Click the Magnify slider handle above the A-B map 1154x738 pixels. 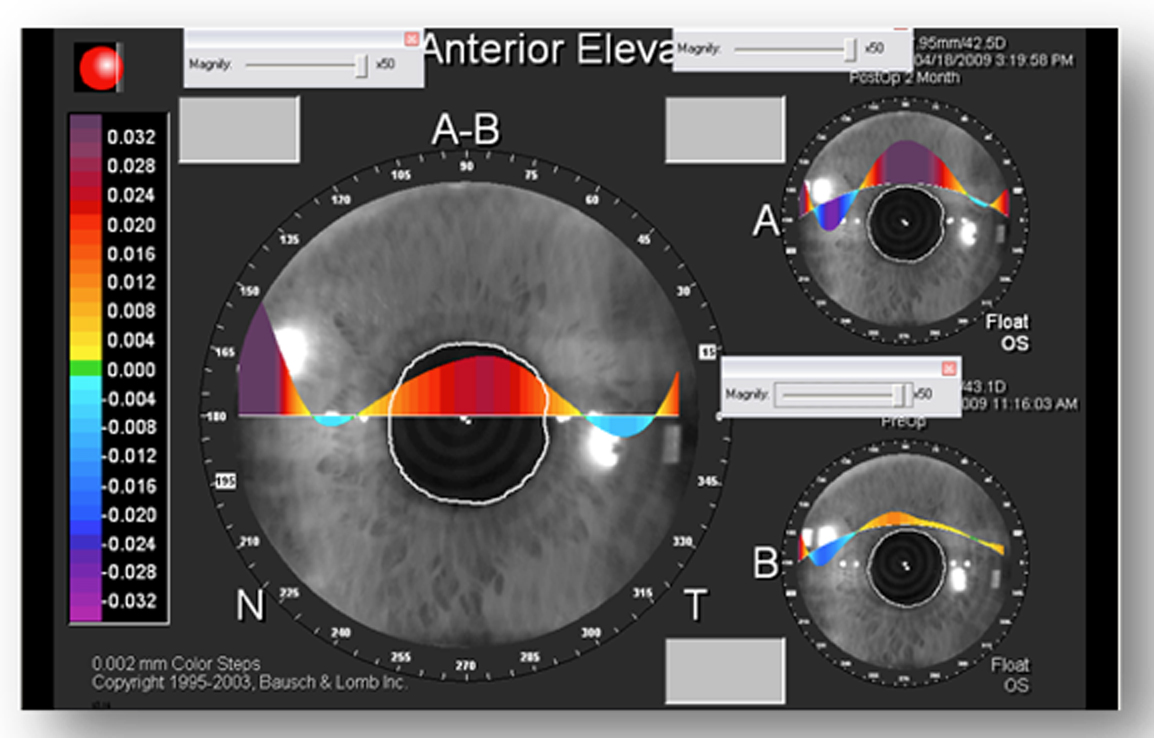coord(361,64)
